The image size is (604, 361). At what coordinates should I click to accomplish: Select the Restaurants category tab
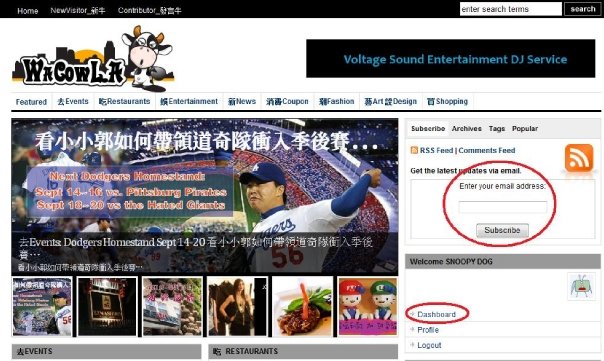coord(124,101)
